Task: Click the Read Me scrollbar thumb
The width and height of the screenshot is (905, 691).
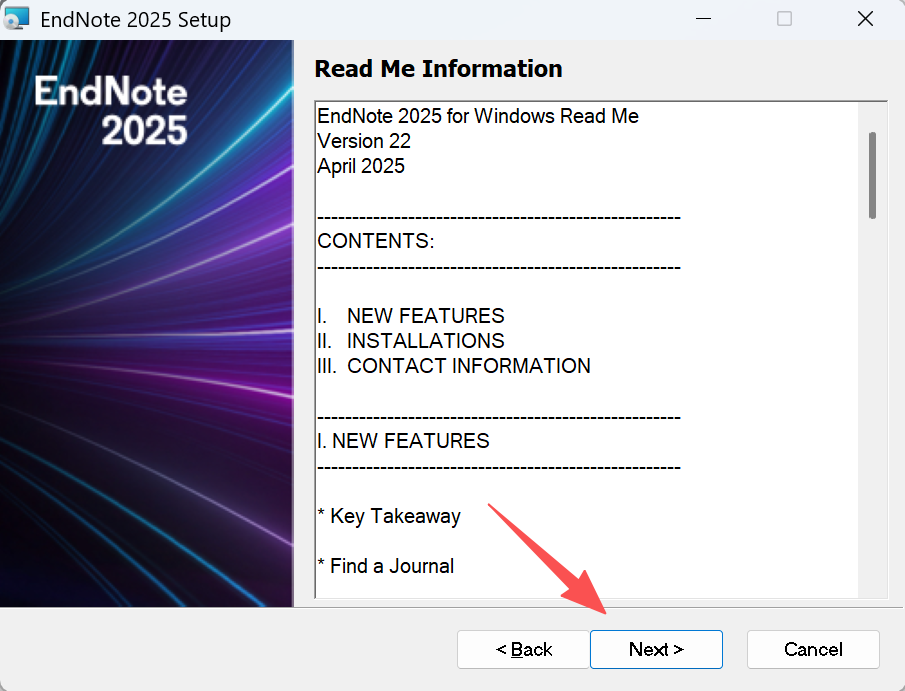Action: point(872,175)
